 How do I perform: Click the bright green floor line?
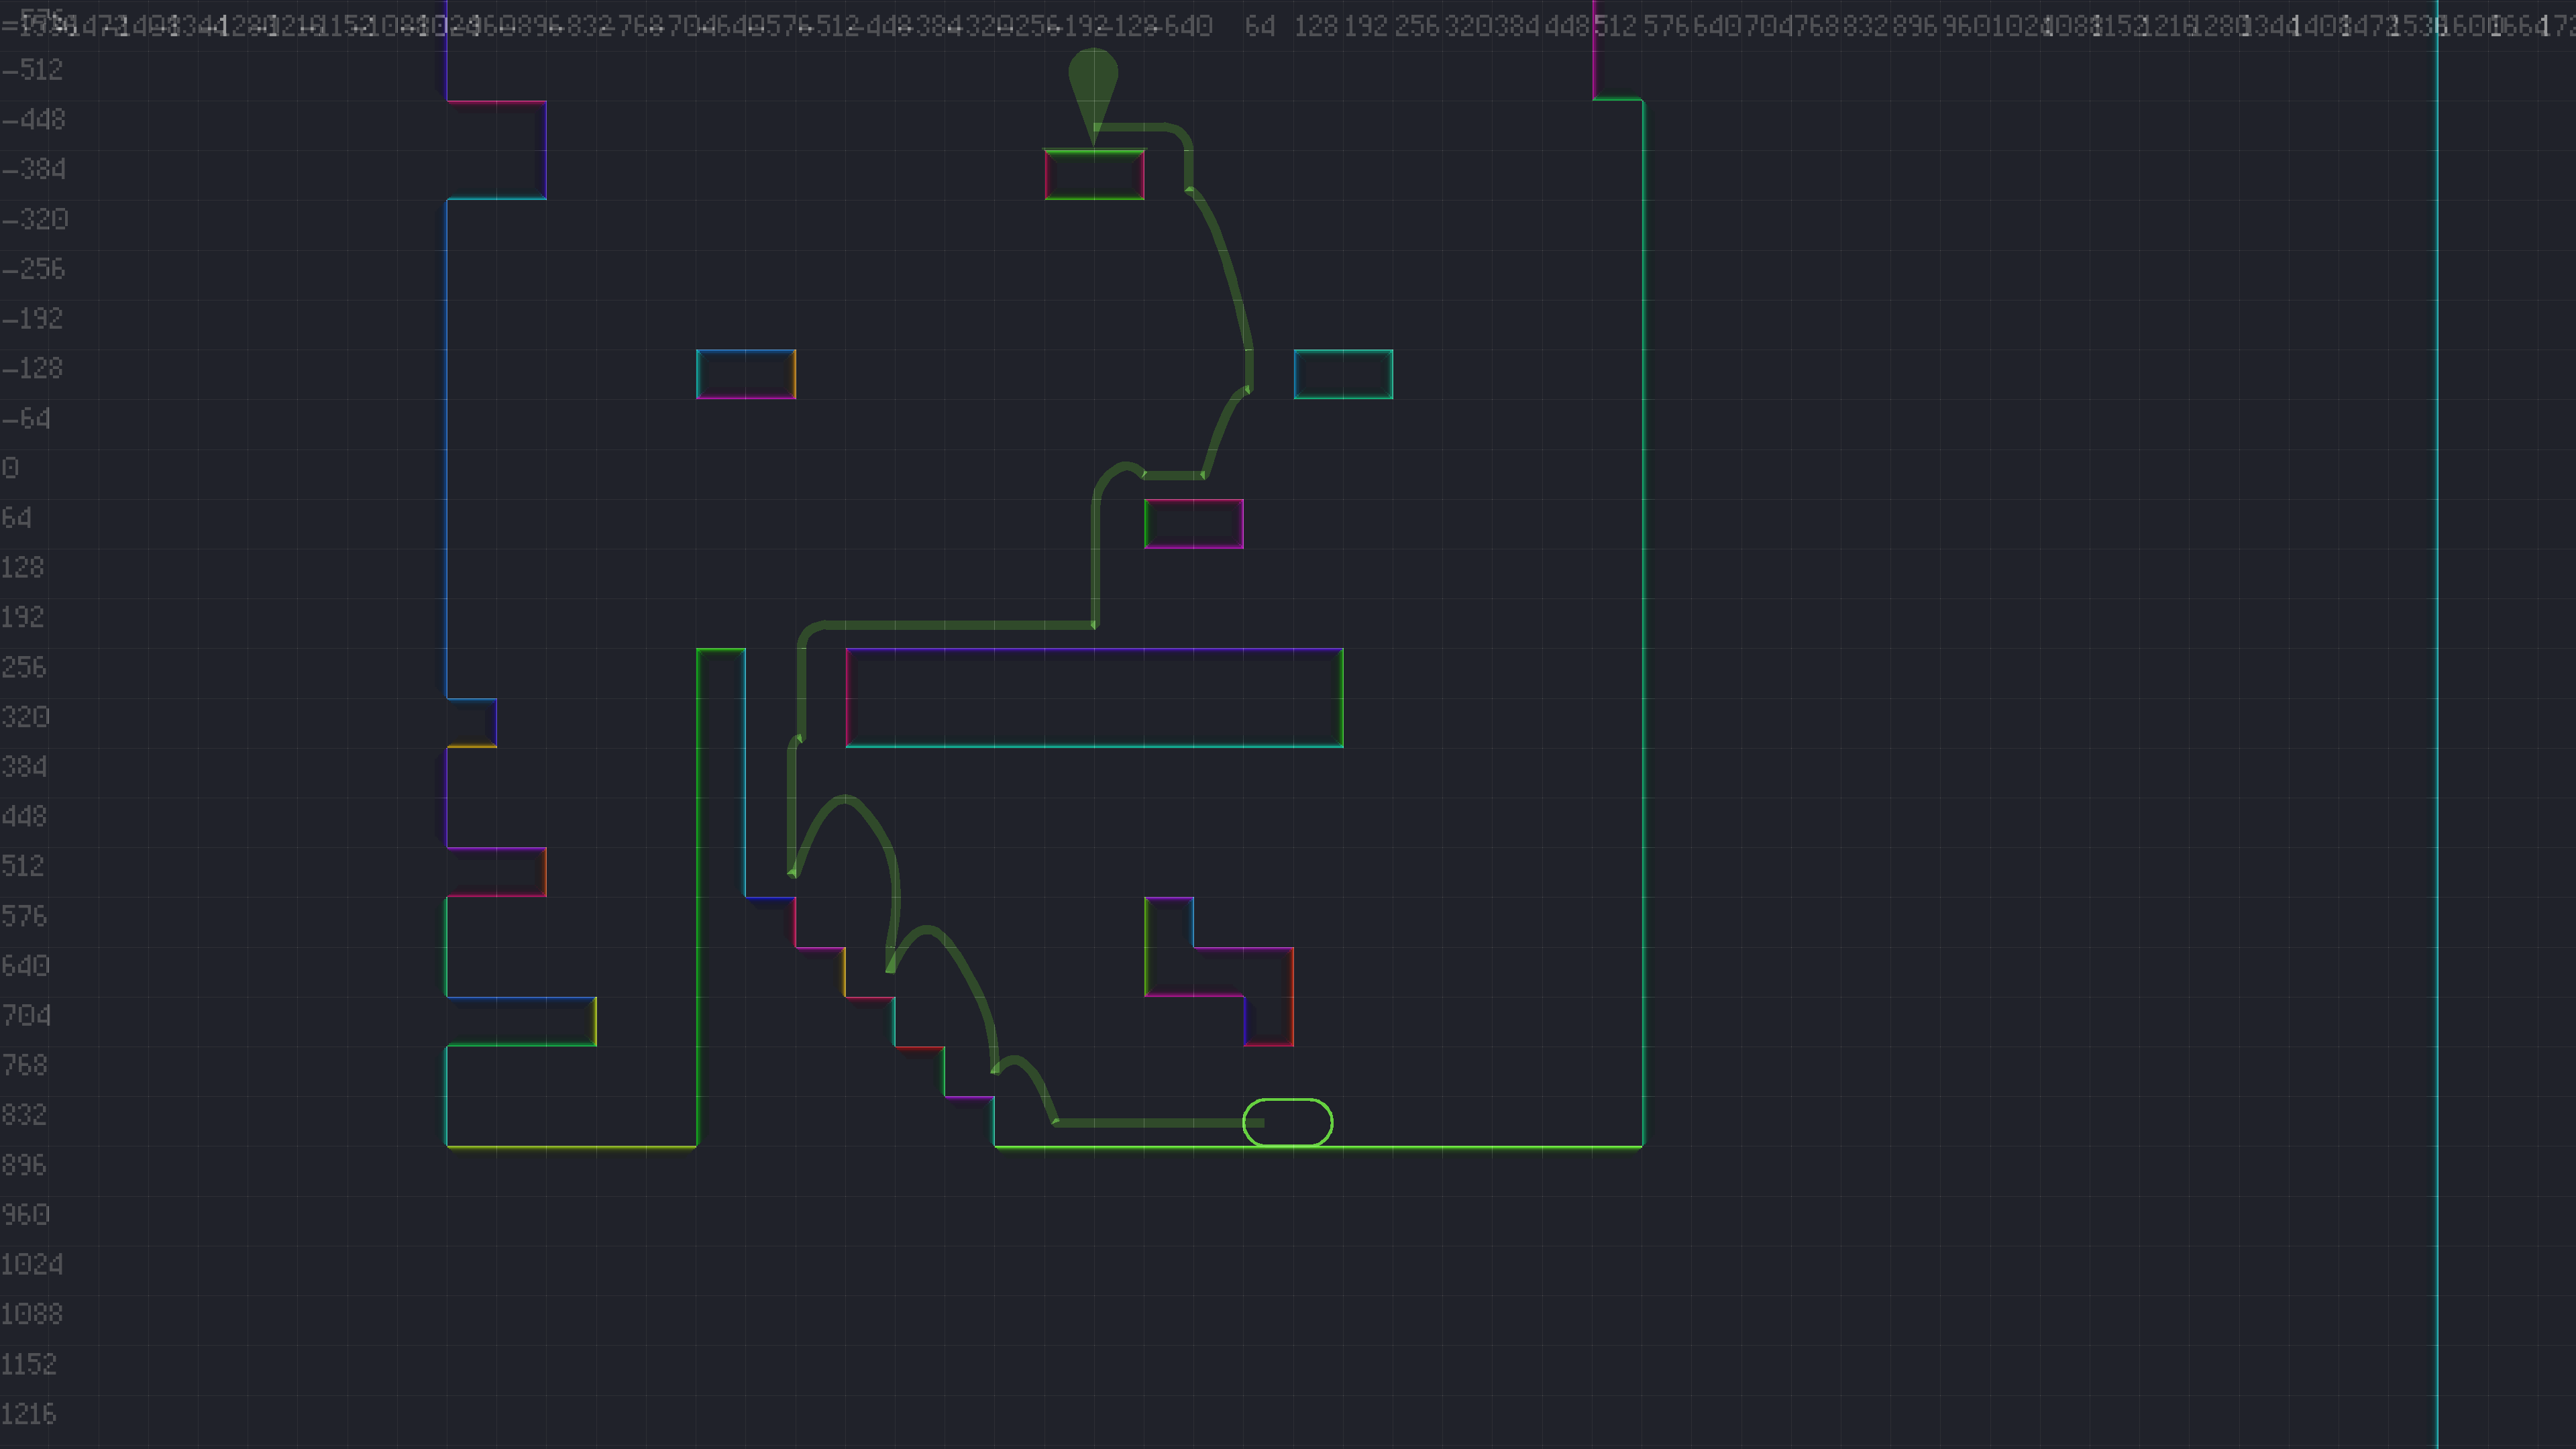point(1450,1147)
